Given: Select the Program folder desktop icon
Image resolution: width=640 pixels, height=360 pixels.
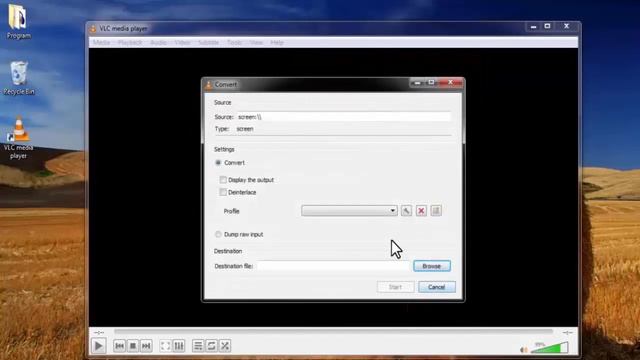Looking at the screenshot, I should (x=18, y=21).
